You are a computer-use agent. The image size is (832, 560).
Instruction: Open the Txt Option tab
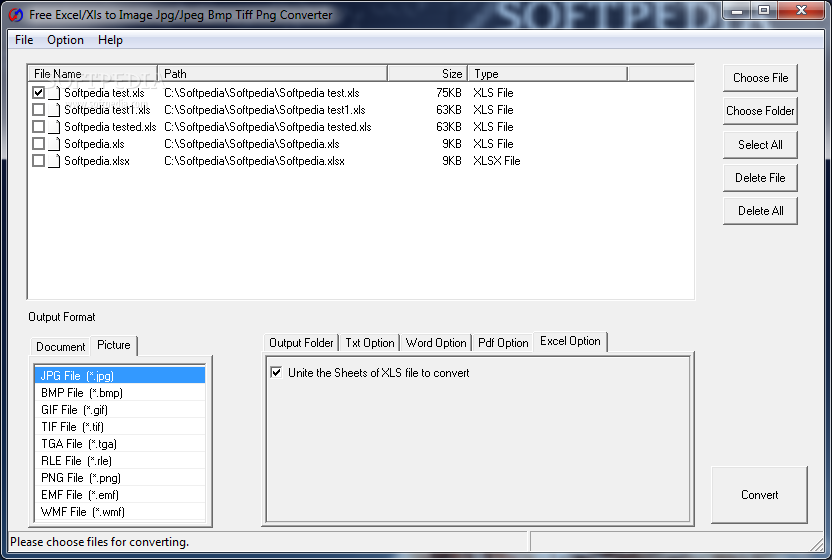[370, 343]
